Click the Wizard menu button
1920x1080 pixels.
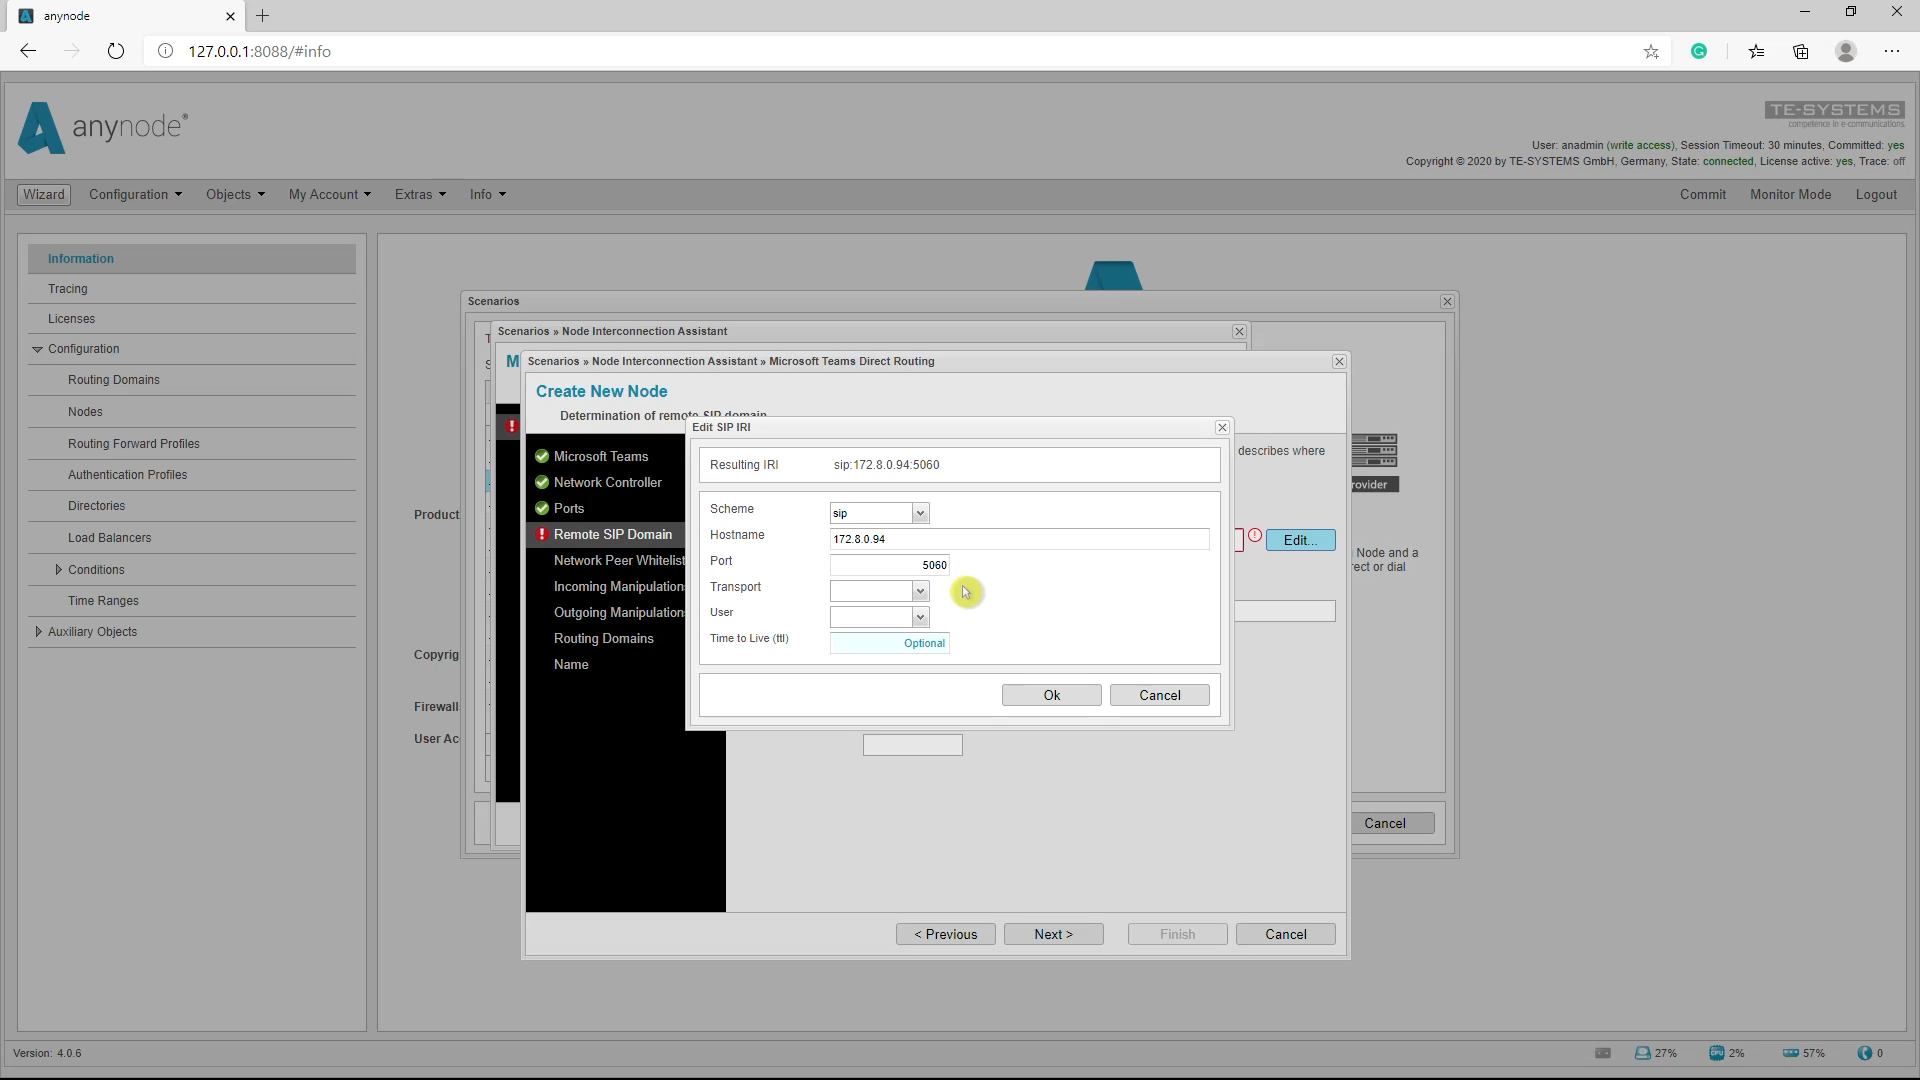point(44,194)
